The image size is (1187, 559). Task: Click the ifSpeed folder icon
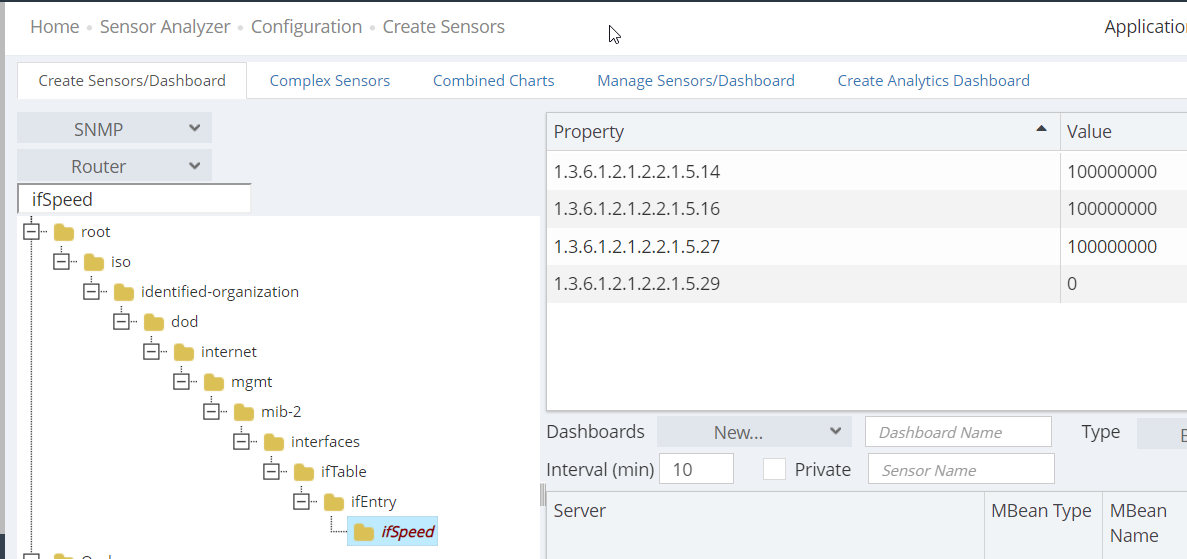364,532
